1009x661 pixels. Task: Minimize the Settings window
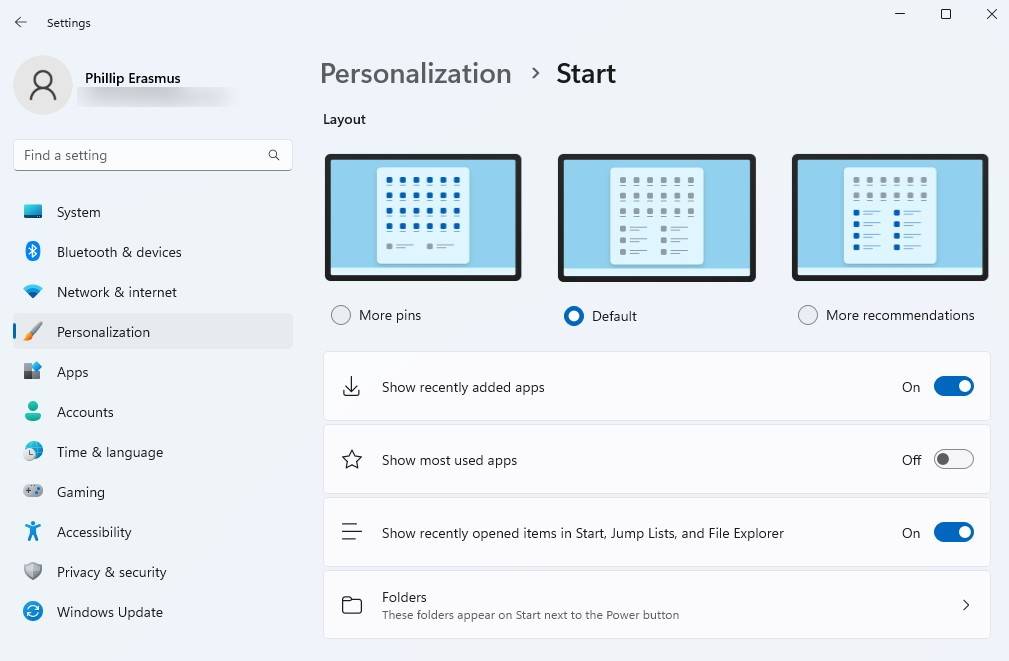pyautogui.click(x=900, y=14)
